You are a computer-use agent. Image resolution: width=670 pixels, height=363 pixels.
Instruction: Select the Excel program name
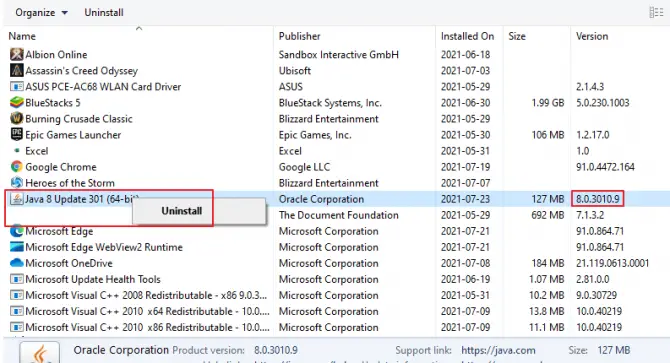pyautogui.click(x=37, y=151)
